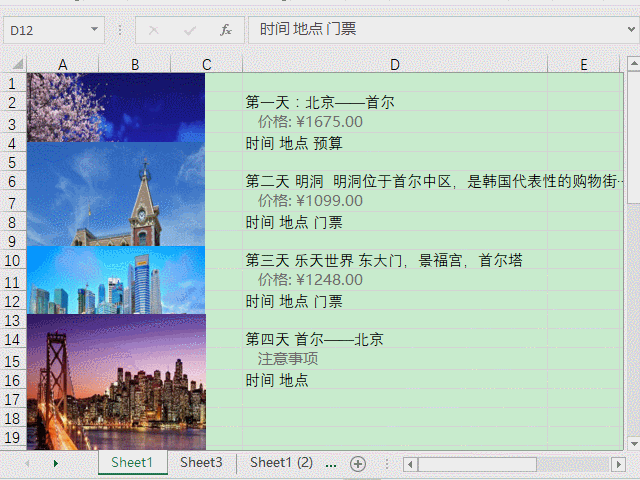Click the next sheet navigation arrow
The height and width of the screenshot is (480, 640).
coord(56,463)
